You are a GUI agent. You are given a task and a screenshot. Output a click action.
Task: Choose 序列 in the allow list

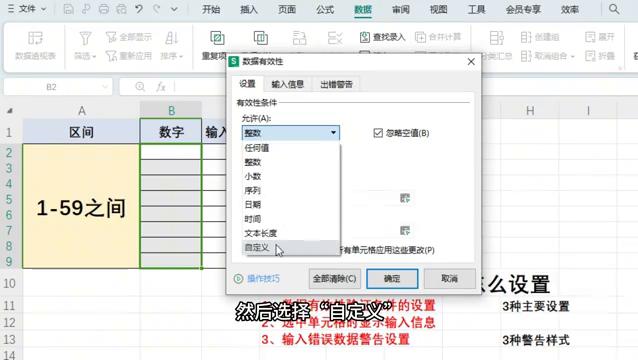click(291, 191)
